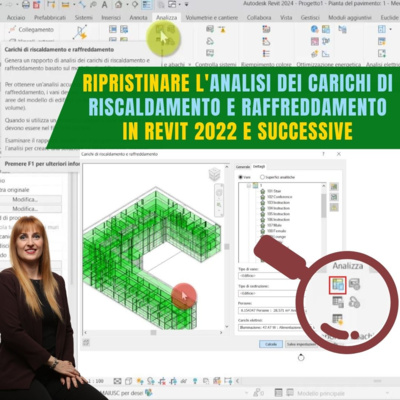This screenshot has height=400, width=400.
Task: Click the Calcola button
Action: [271, 344]
